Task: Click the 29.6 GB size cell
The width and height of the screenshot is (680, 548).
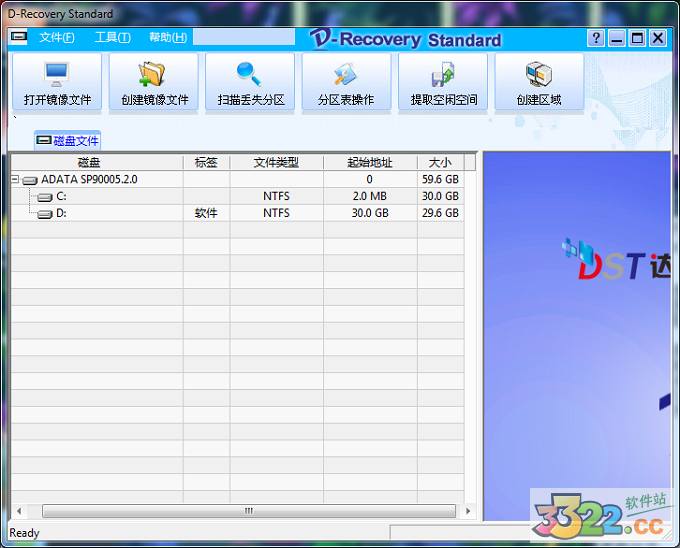Action: click(441, 213)
